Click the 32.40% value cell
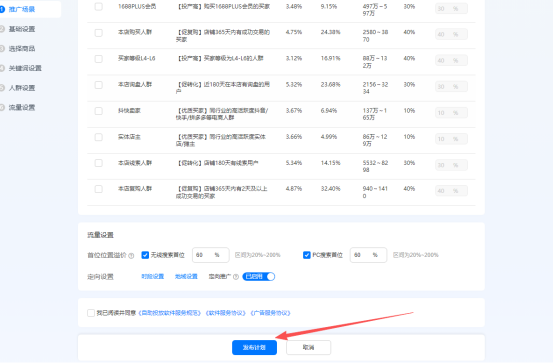Image resolution: width=553 pixels, height=363 pixels. pyautogui.click(x=330, y=189)
